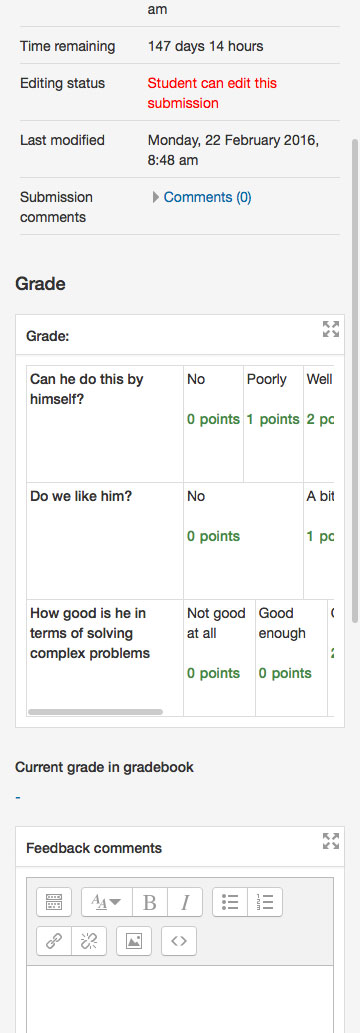The height and width of the screenshot is (1033, 360).
Task: Click the insert link icon
Action: 54,941
